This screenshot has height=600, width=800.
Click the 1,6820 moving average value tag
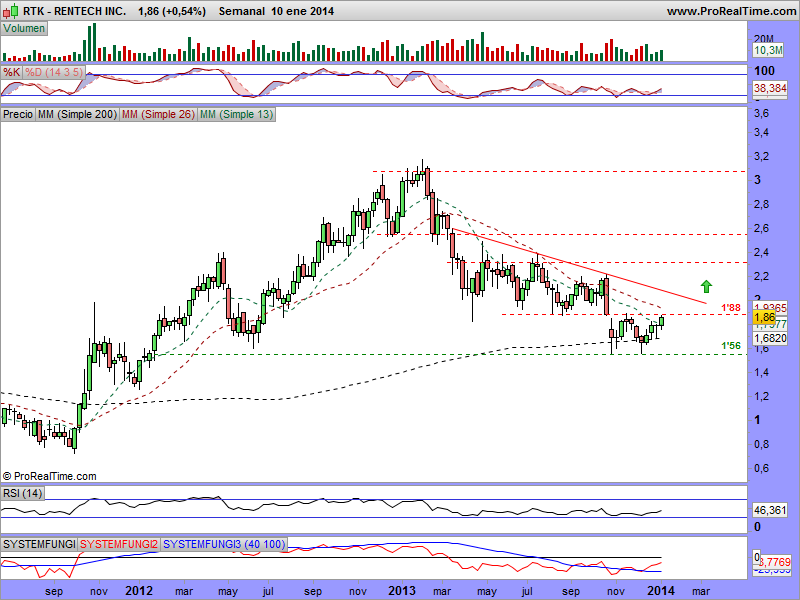point(770,338)
